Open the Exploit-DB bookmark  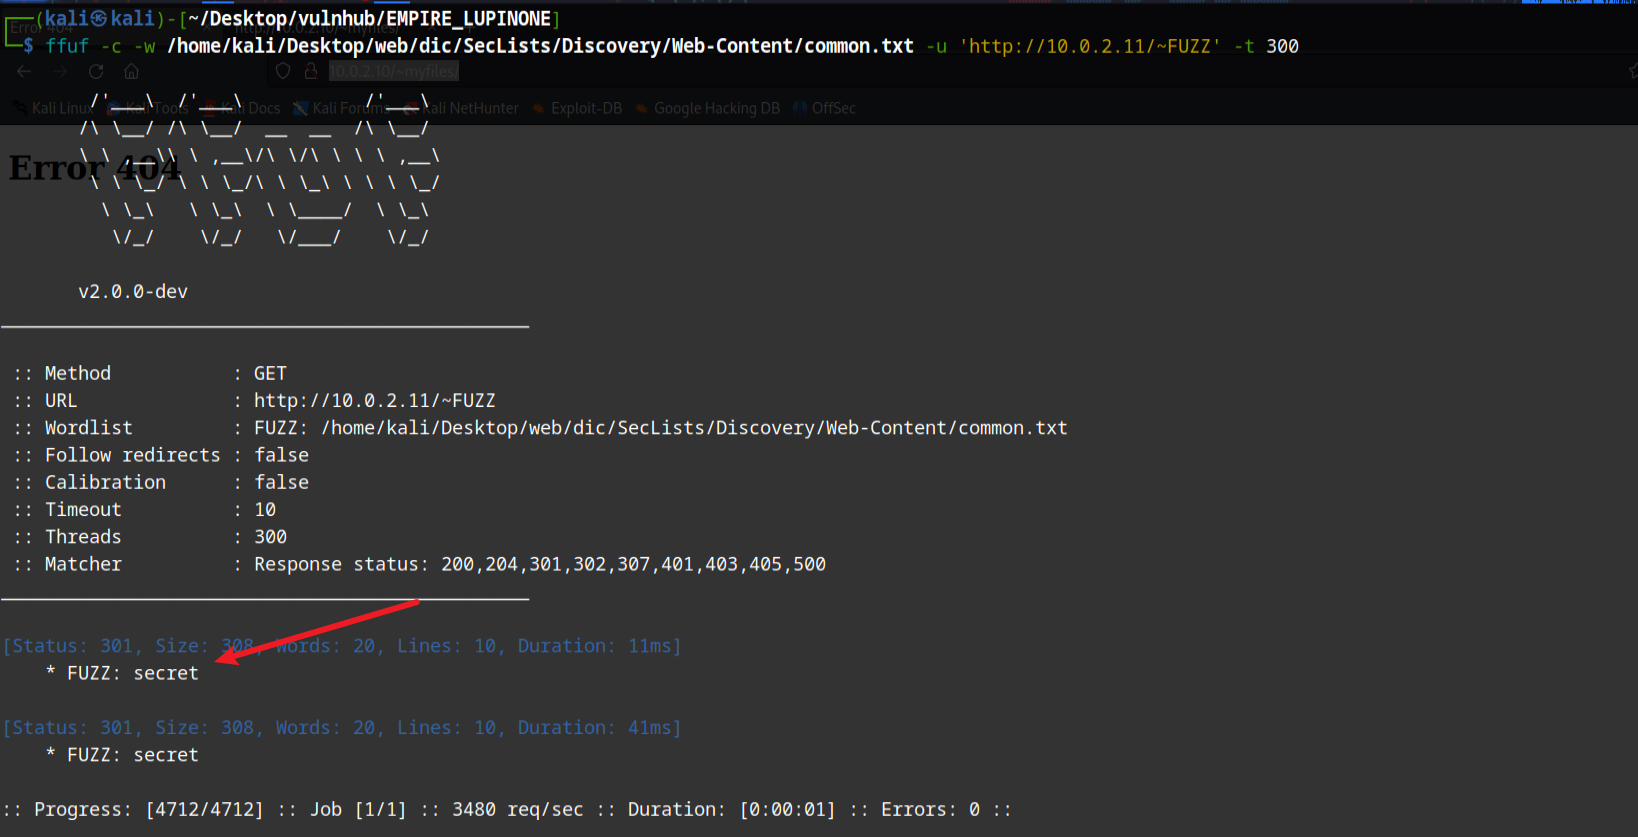click(585, 108)
